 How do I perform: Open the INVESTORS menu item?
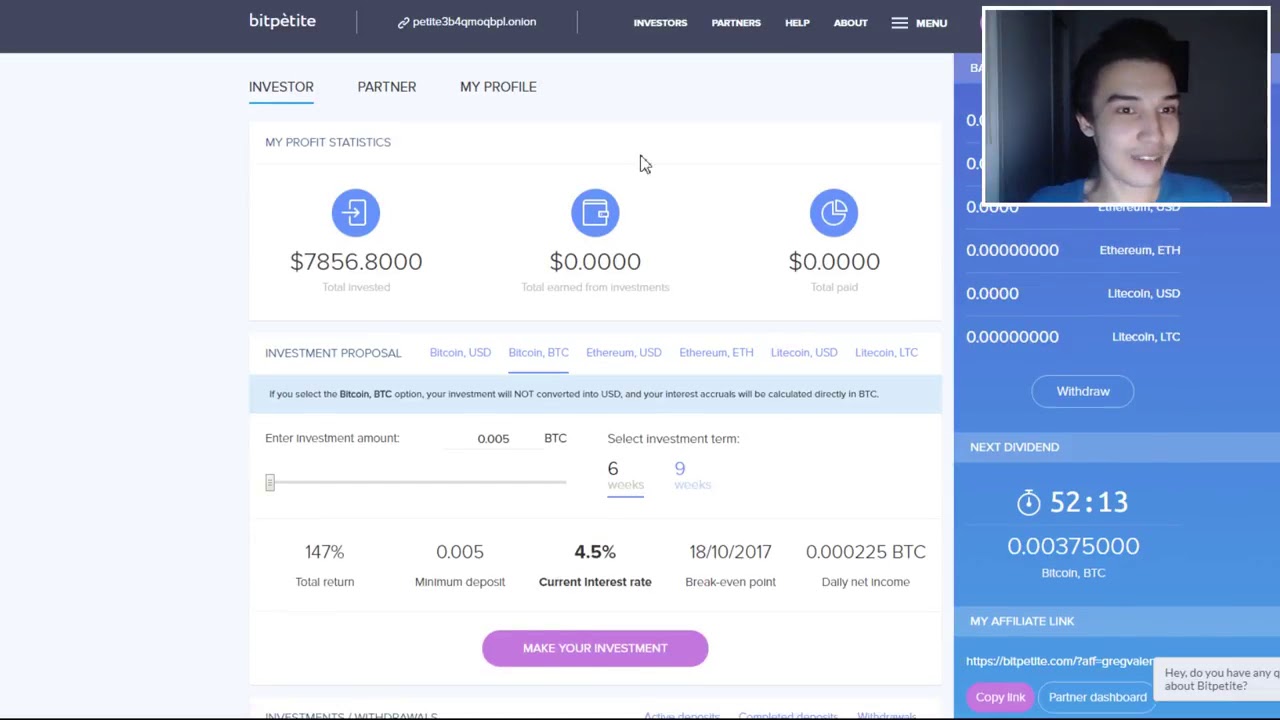coord(660,23)
